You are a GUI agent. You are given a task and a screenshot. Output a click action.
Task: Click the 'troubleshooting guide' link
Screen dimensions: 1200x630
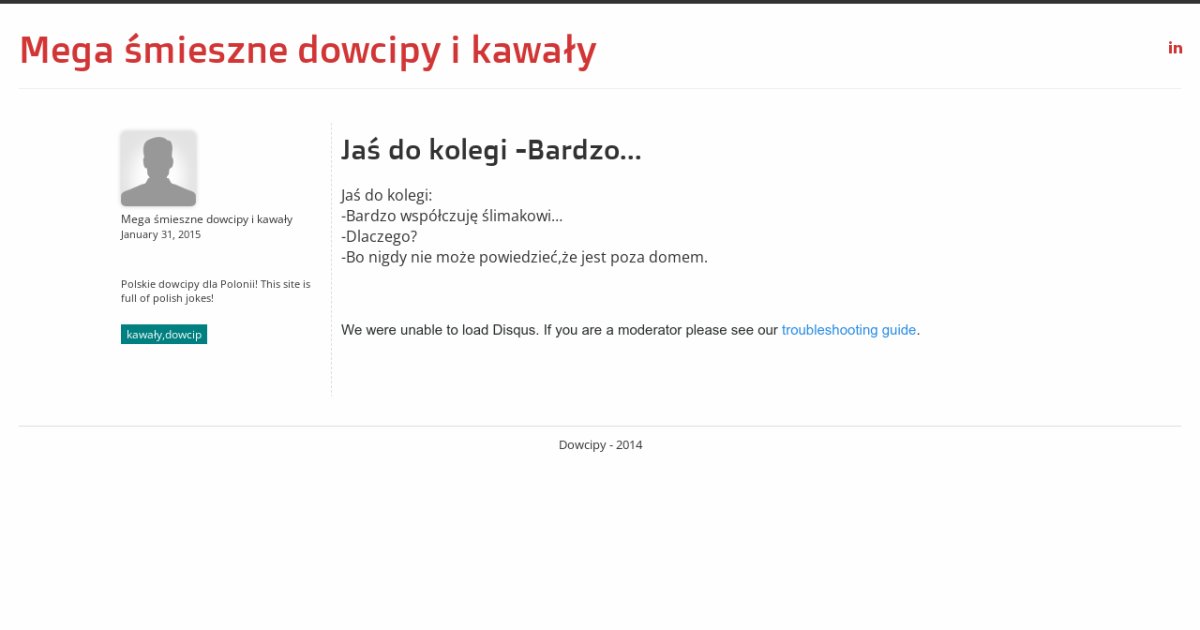848,330
